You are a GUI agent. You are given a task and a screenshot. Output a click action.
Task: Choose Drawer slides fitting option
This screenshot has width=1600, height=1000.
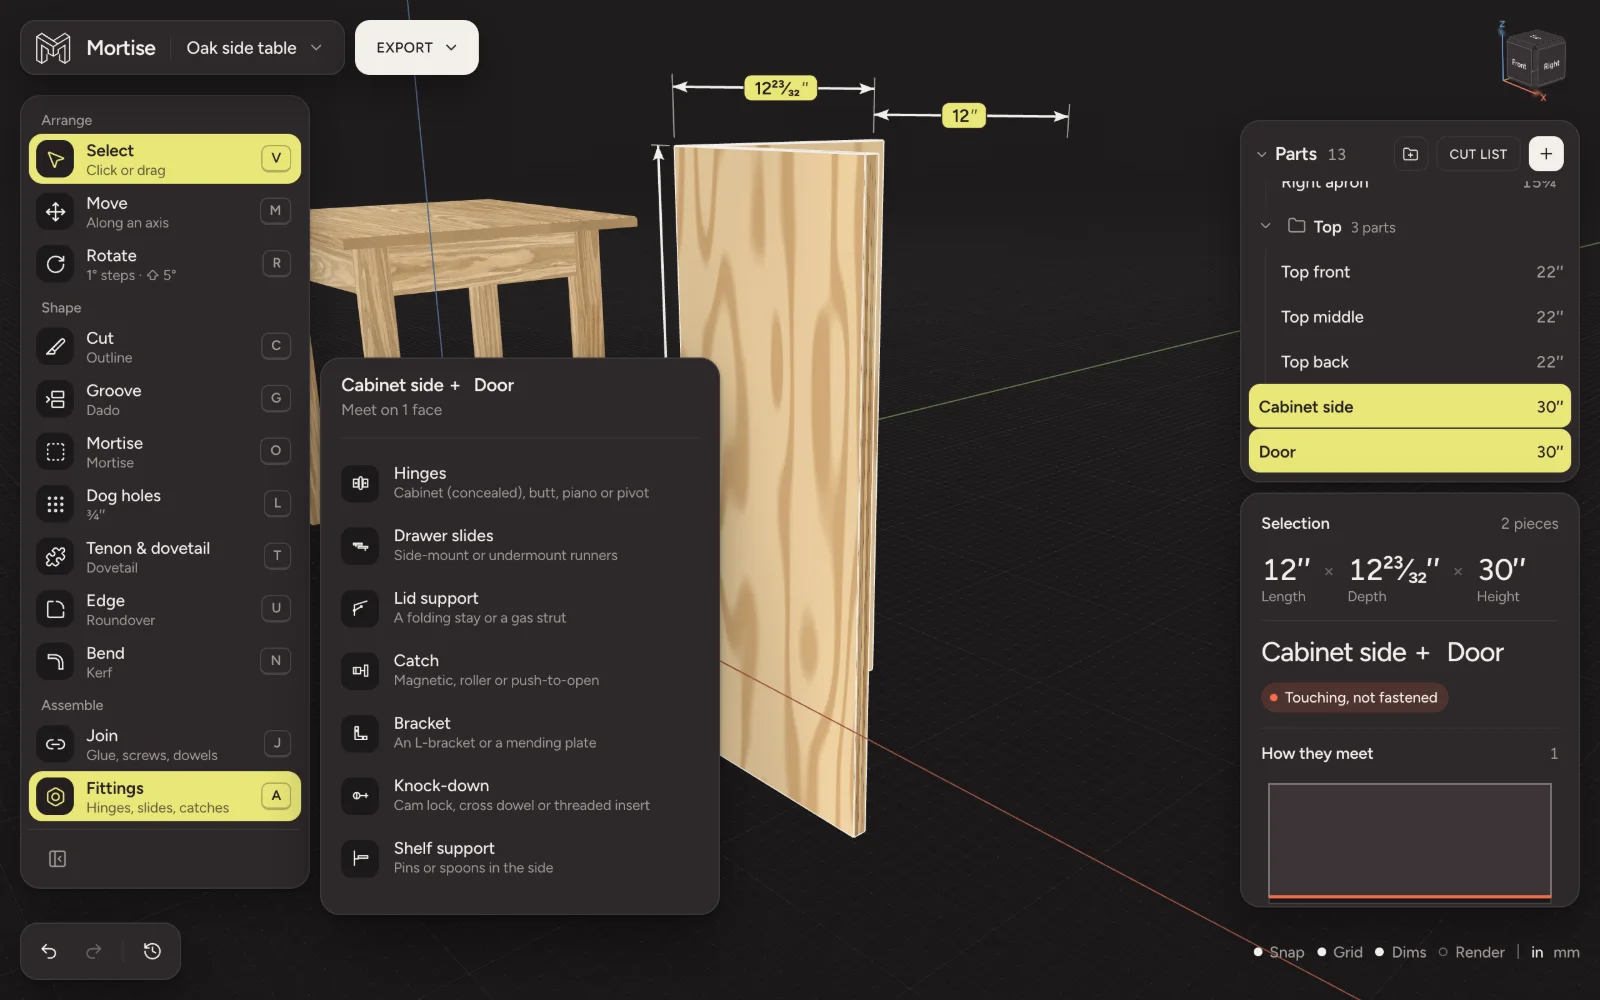pos(520,545)
